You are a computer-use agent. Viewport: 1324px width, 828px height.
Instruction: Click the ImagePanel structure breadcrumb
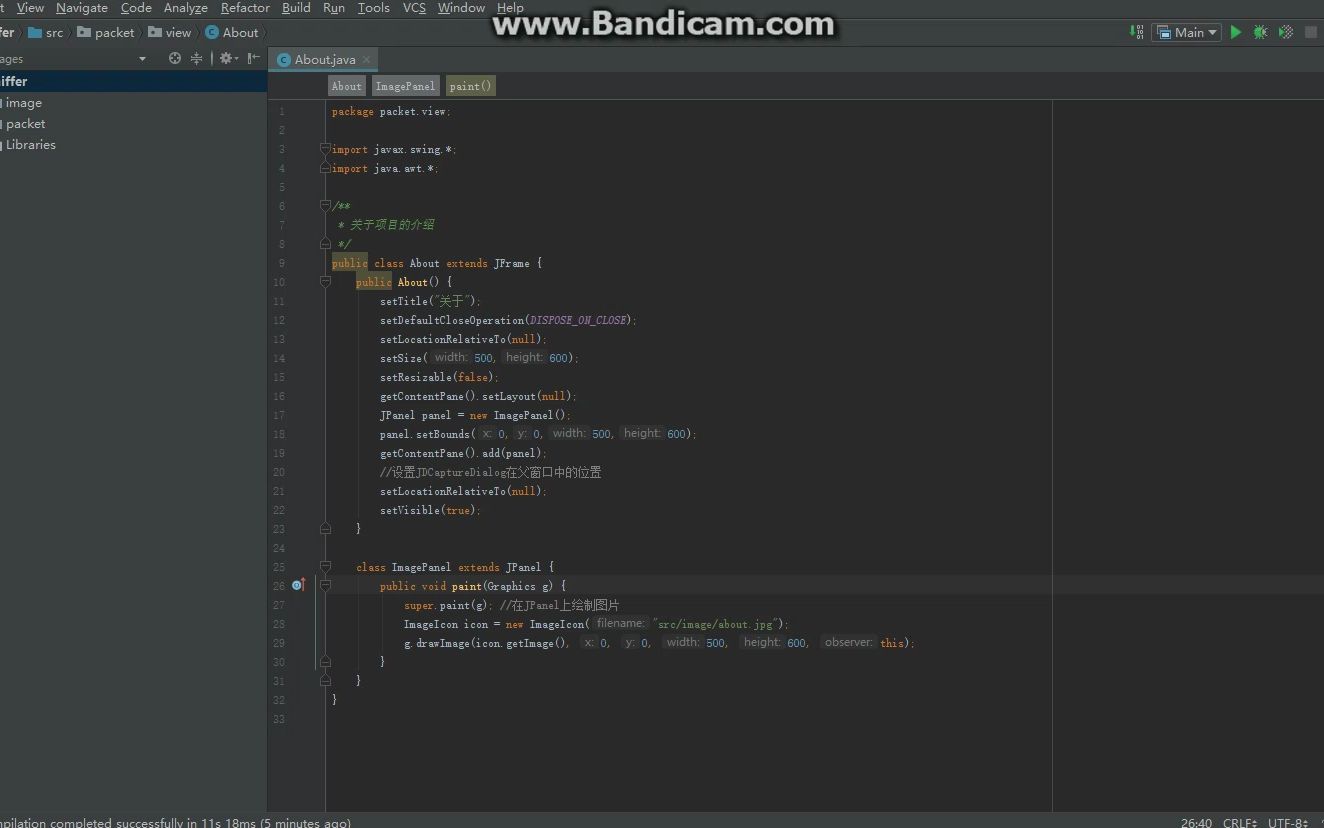point(405,86)
